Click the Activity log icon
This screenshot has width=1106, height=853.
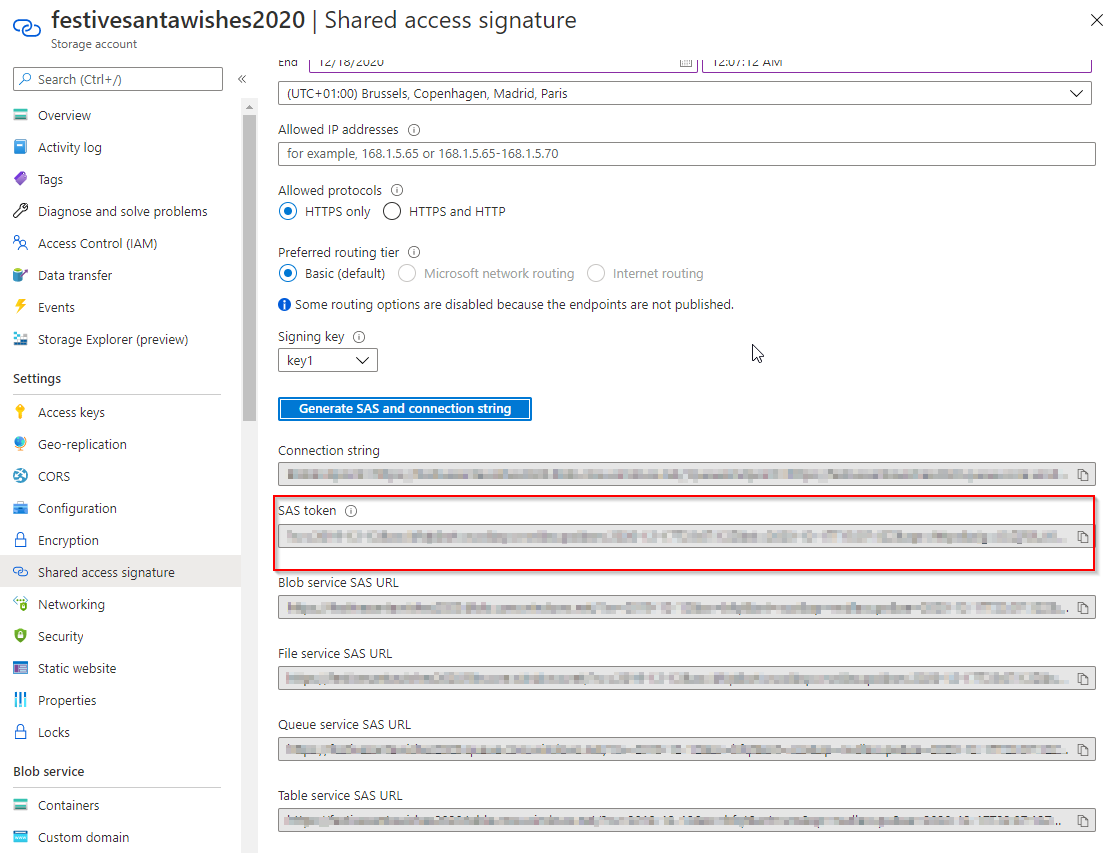point(20,147)
